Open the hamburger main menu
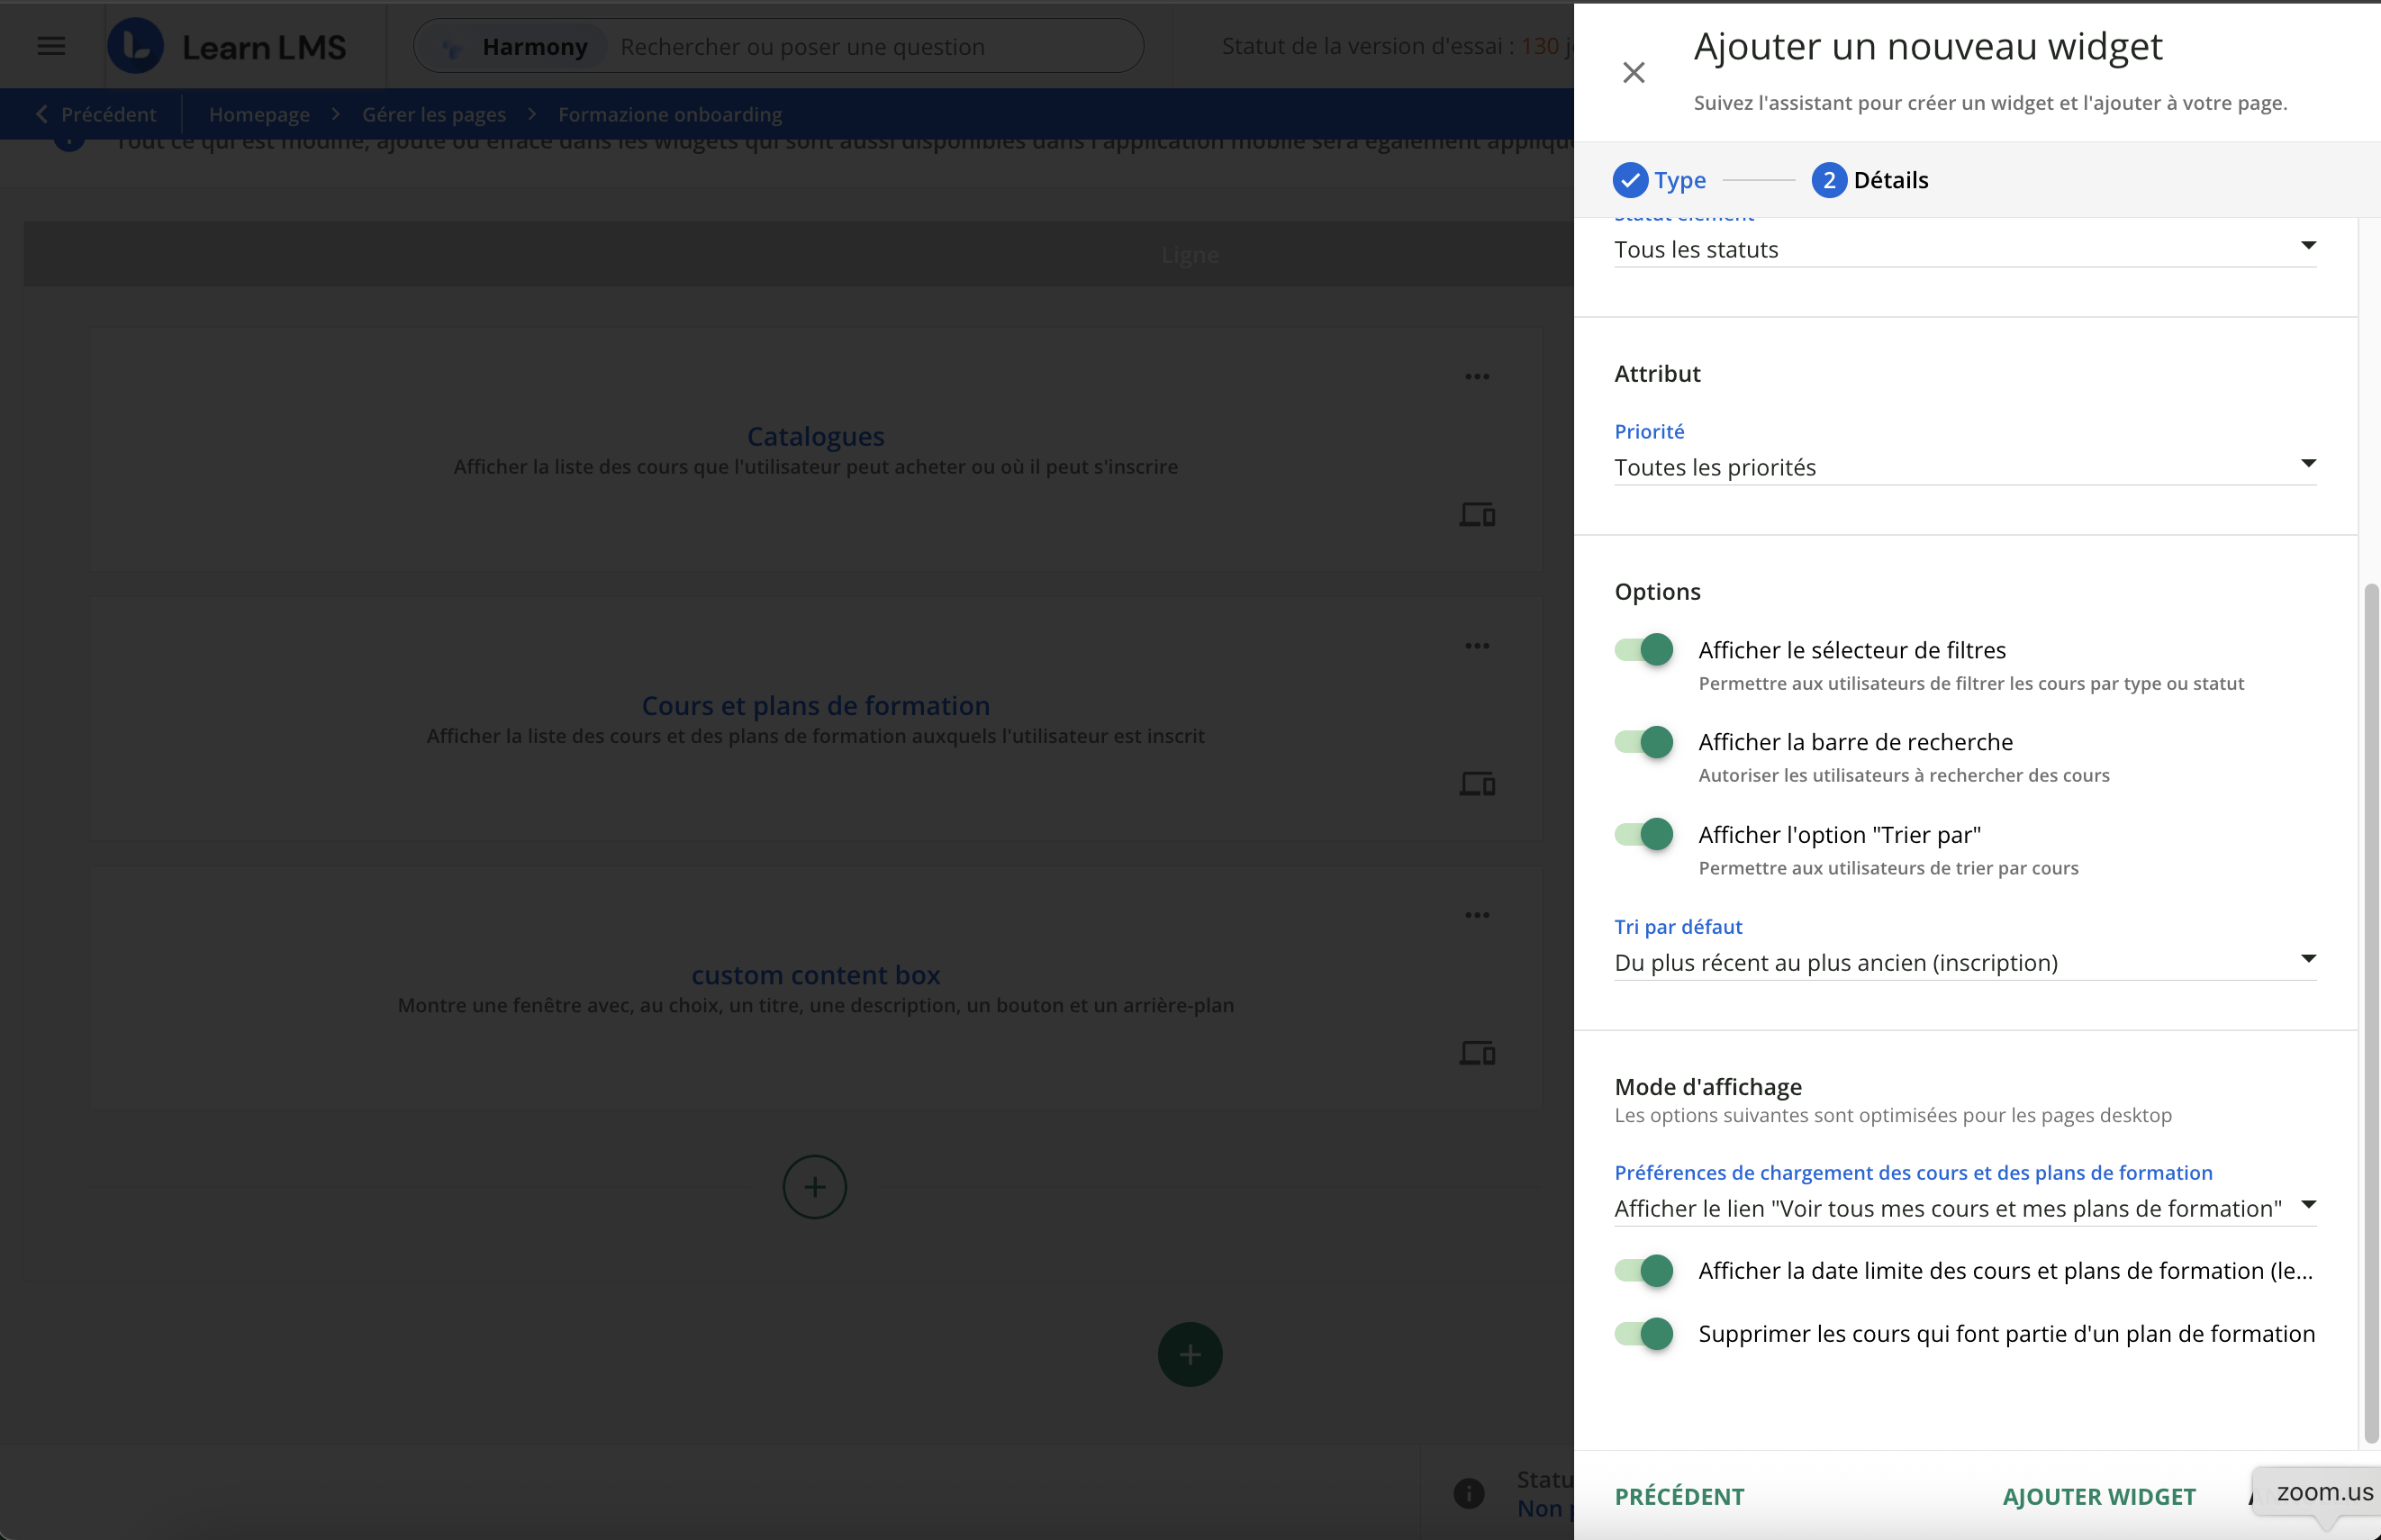This screenshot has width=2381, height=1540. (x=51, y=46)
